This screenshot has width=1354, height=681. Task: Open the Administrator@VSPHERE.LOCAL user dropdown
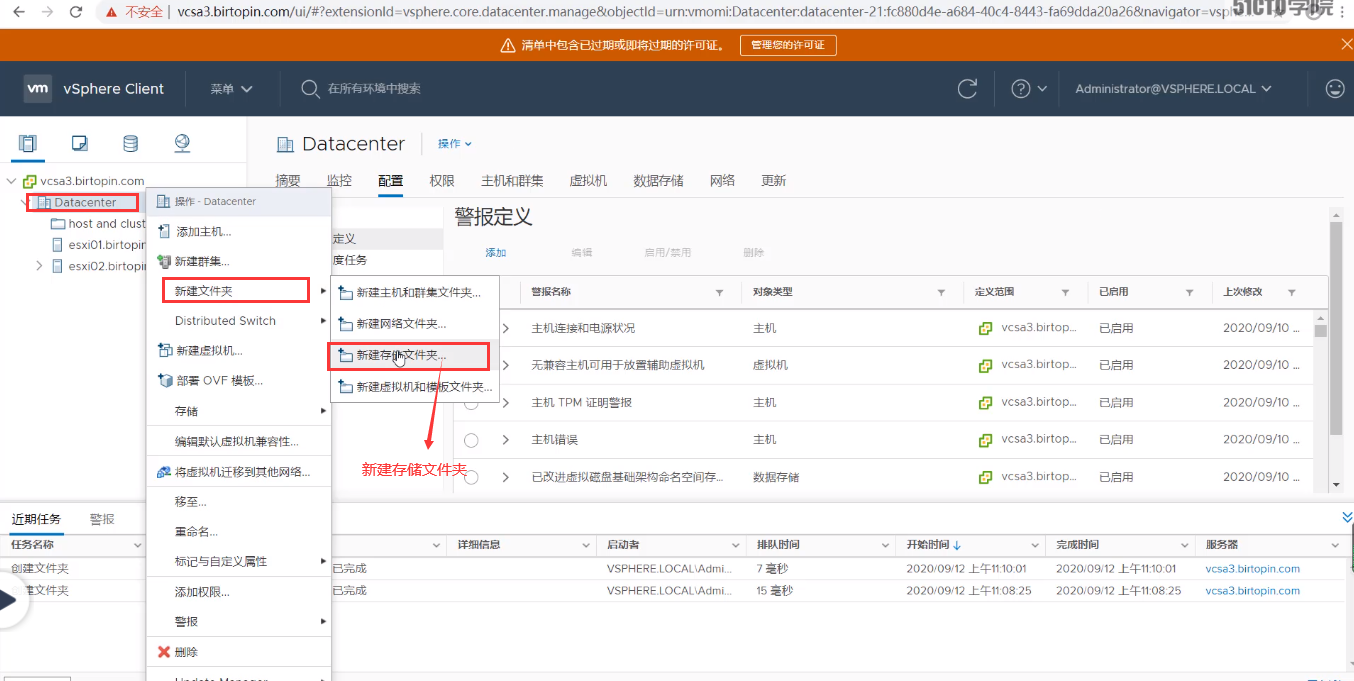click(x=1173, y=89)
